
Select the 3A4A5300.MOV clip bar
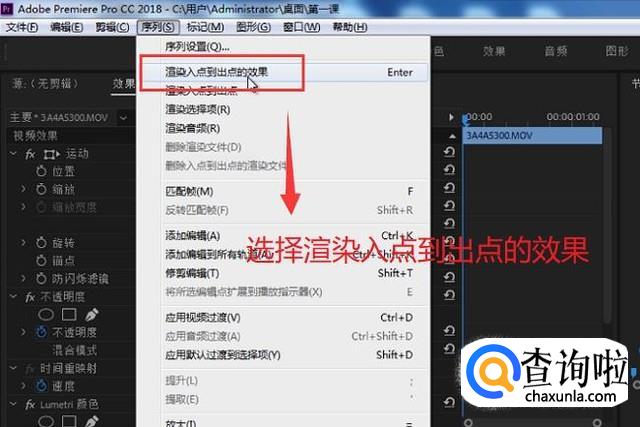pos(532,136)
